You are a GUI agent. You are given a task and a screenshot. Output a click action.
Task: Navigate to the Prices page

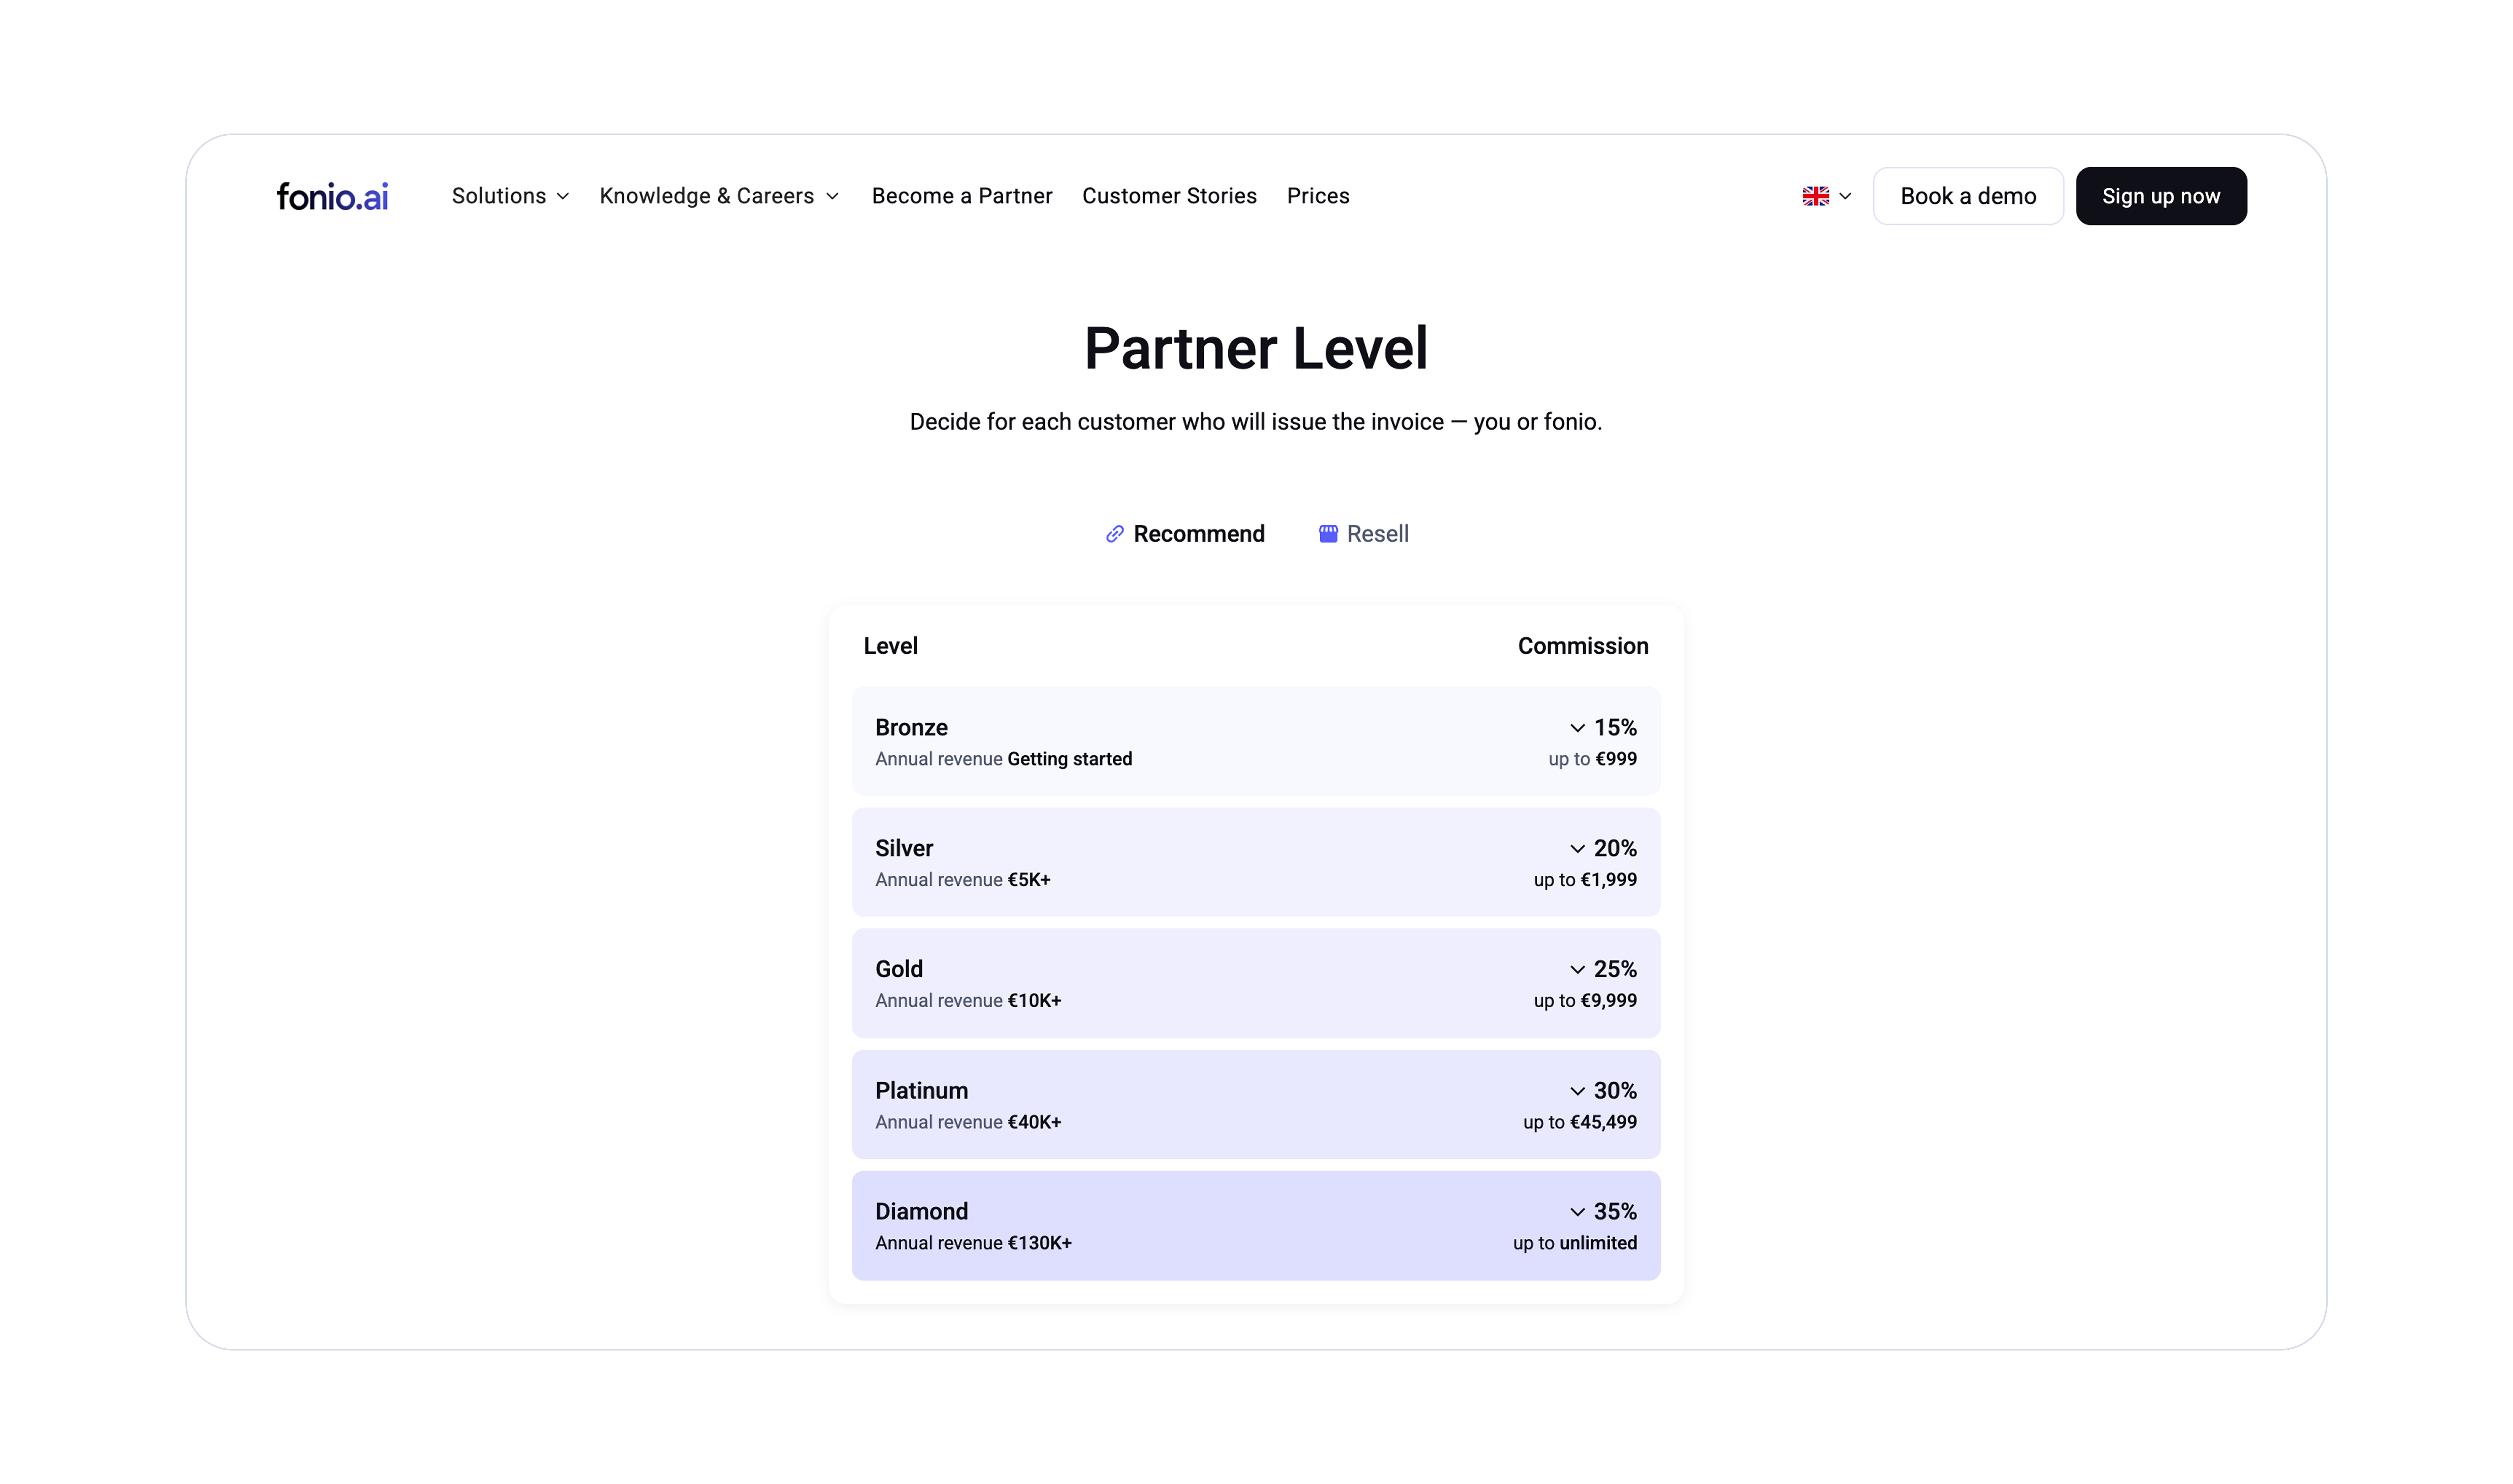tap(1318, 196)
